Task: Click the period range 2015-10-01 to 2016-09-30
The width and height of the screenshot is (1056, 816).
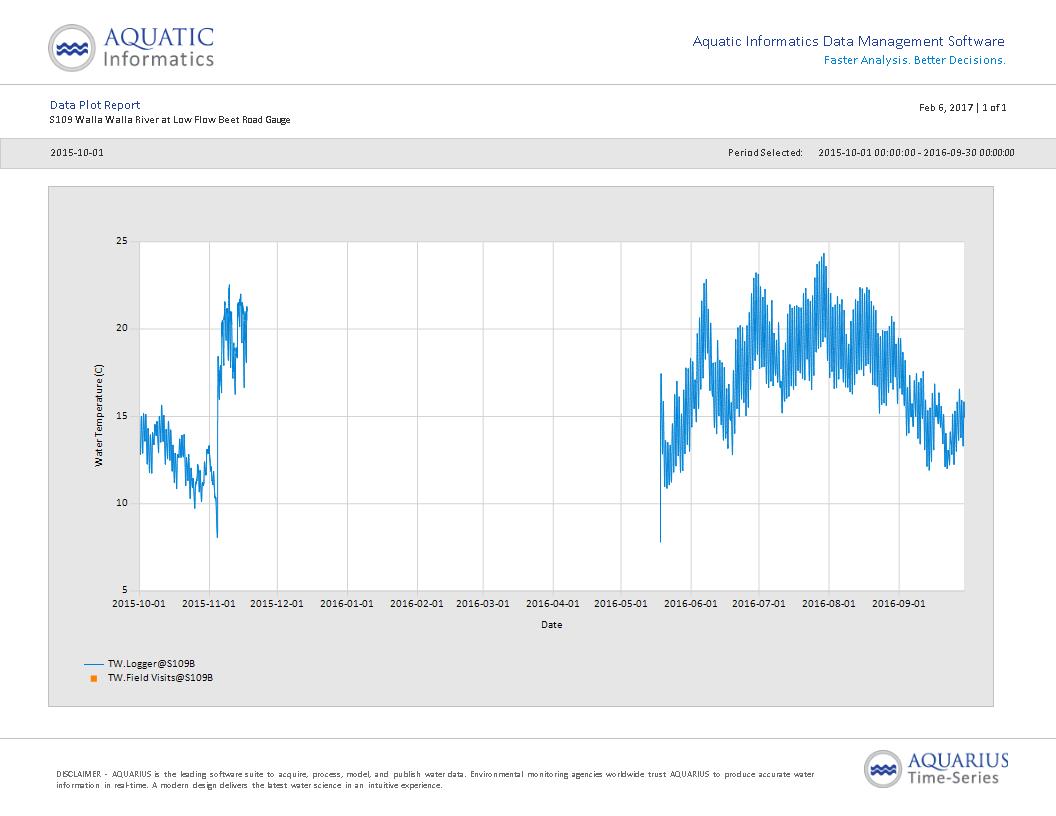Action: 916,153
